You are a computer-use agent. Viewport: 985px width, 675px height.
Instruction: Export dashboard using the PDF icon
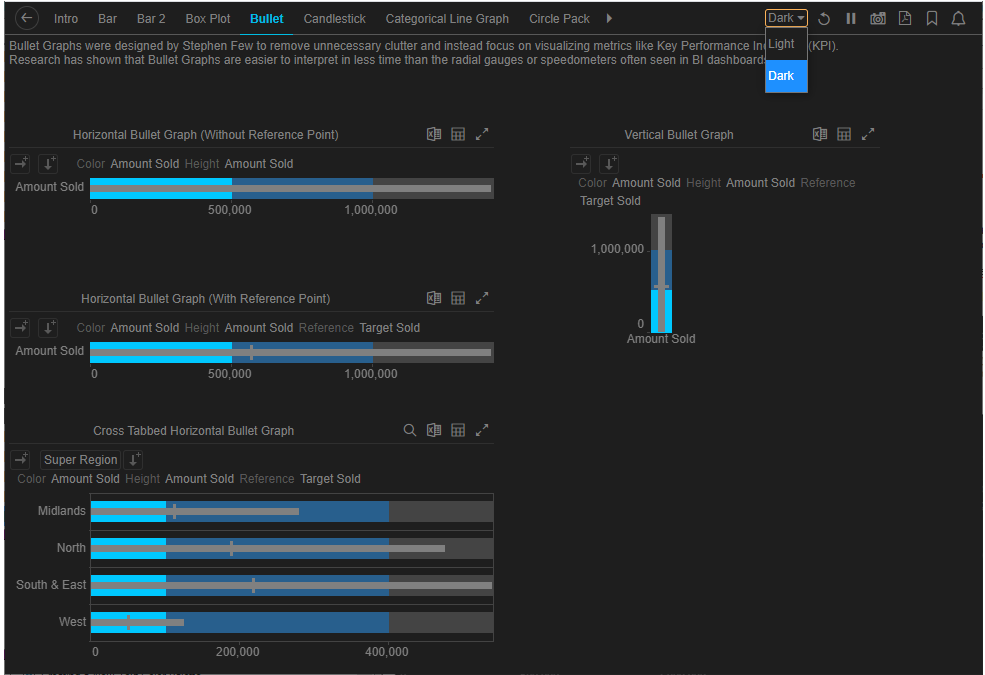tap(905, 19)
